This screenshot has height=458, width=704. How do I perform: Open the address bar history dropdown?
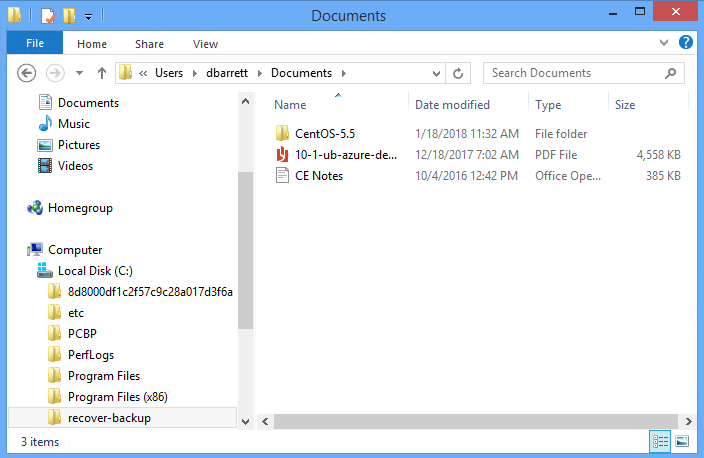[436, 73]
